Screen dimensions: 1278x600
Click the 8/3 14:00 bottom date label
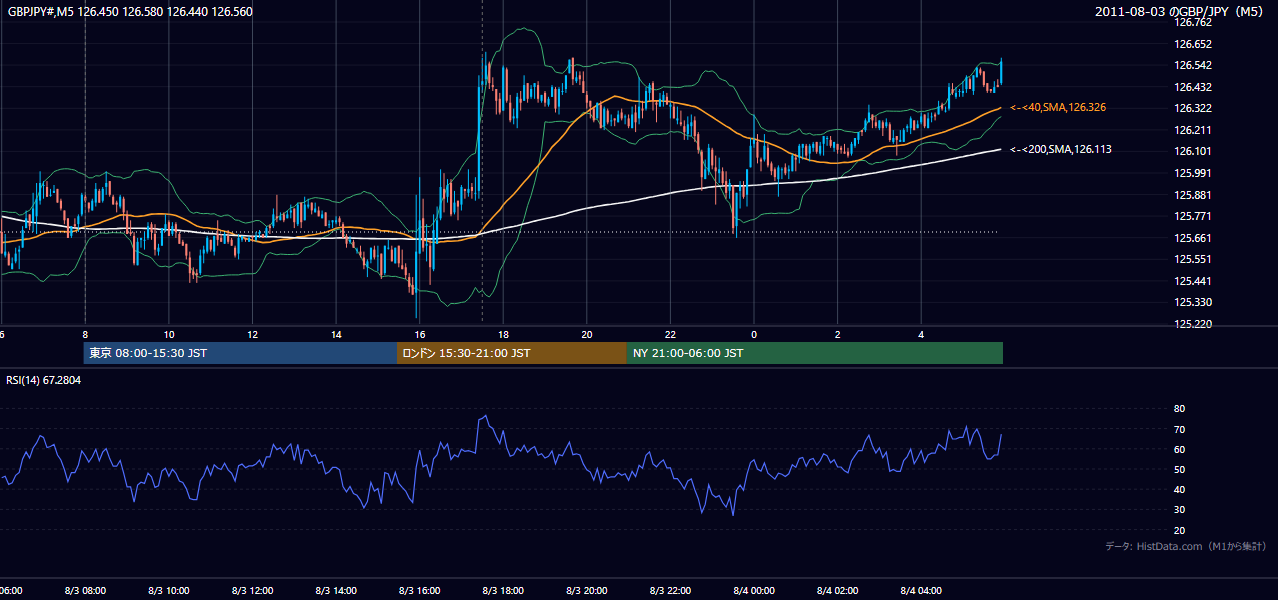[337, 591]
